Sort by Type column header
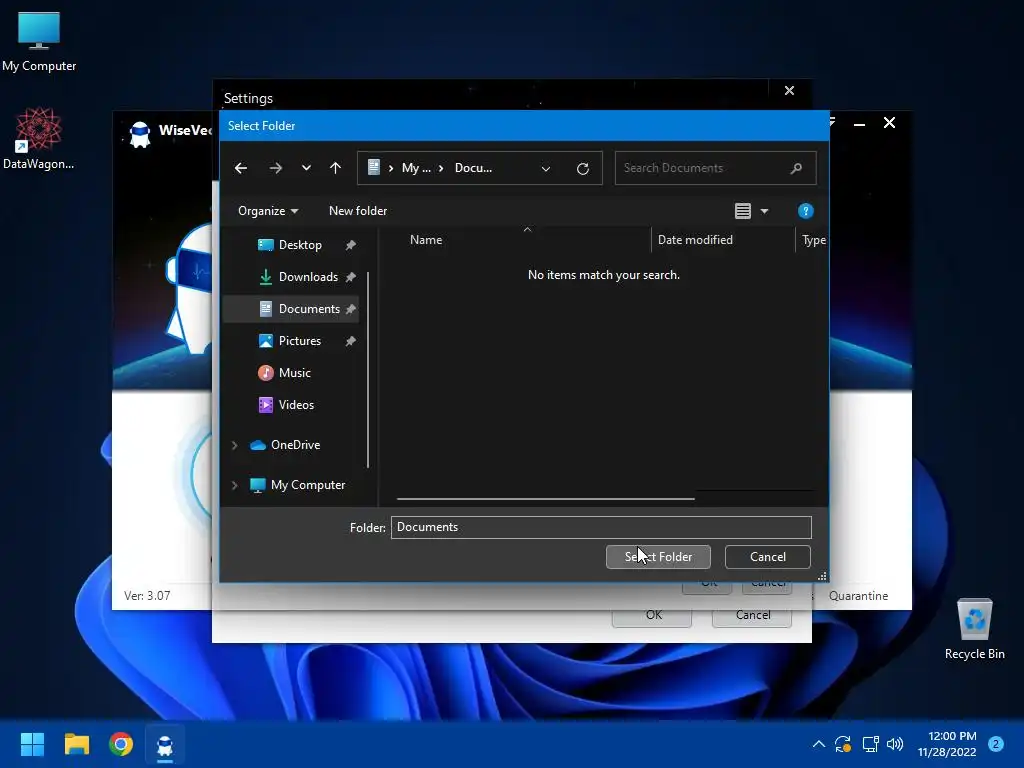Image resolution: width=1024 pixels, height=768 pixels. [x=814, y=240]
